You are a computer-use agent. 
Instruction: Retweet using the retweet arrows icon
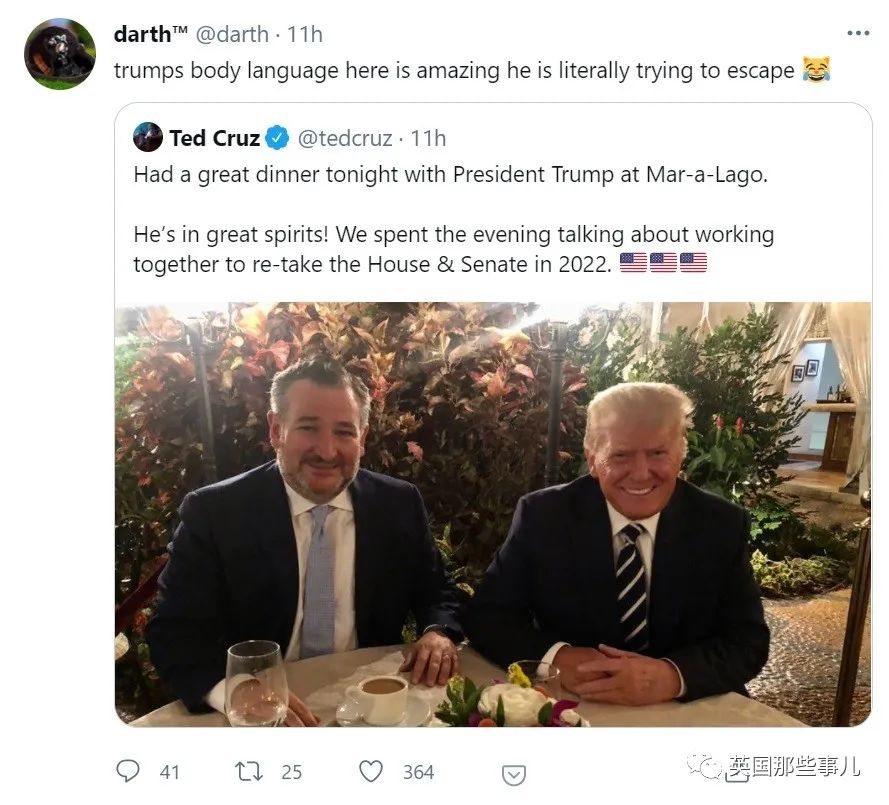(249, 771)
